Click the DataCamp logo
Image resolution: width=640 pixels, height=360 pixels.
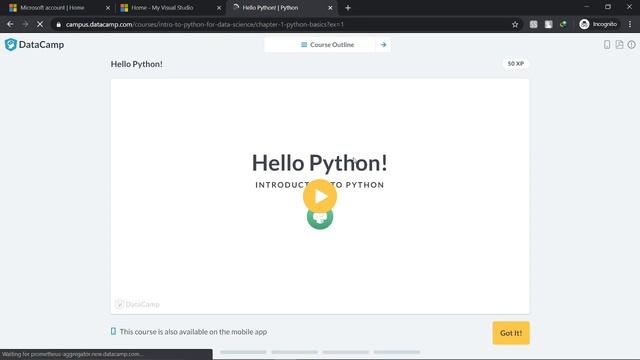click(34, 44)
